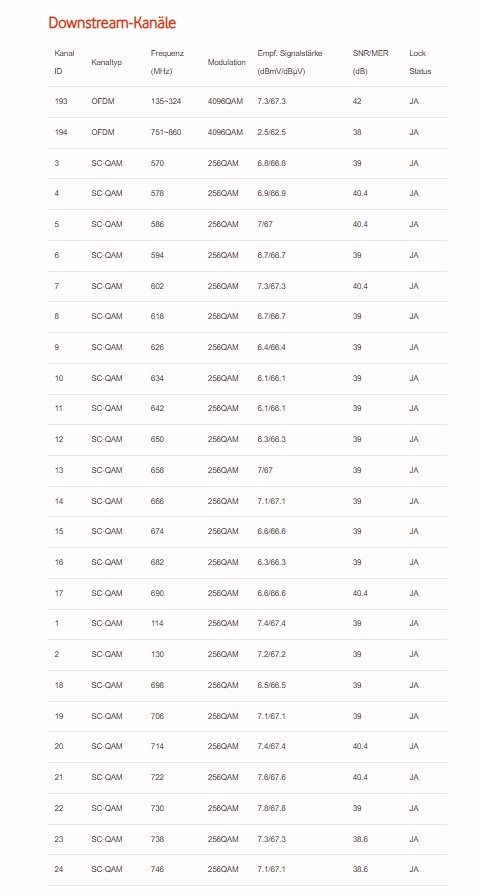Select the Kanal ID column header
Image resolution: width=483 pixels, height=896 pixels.
tap(64, 62)
